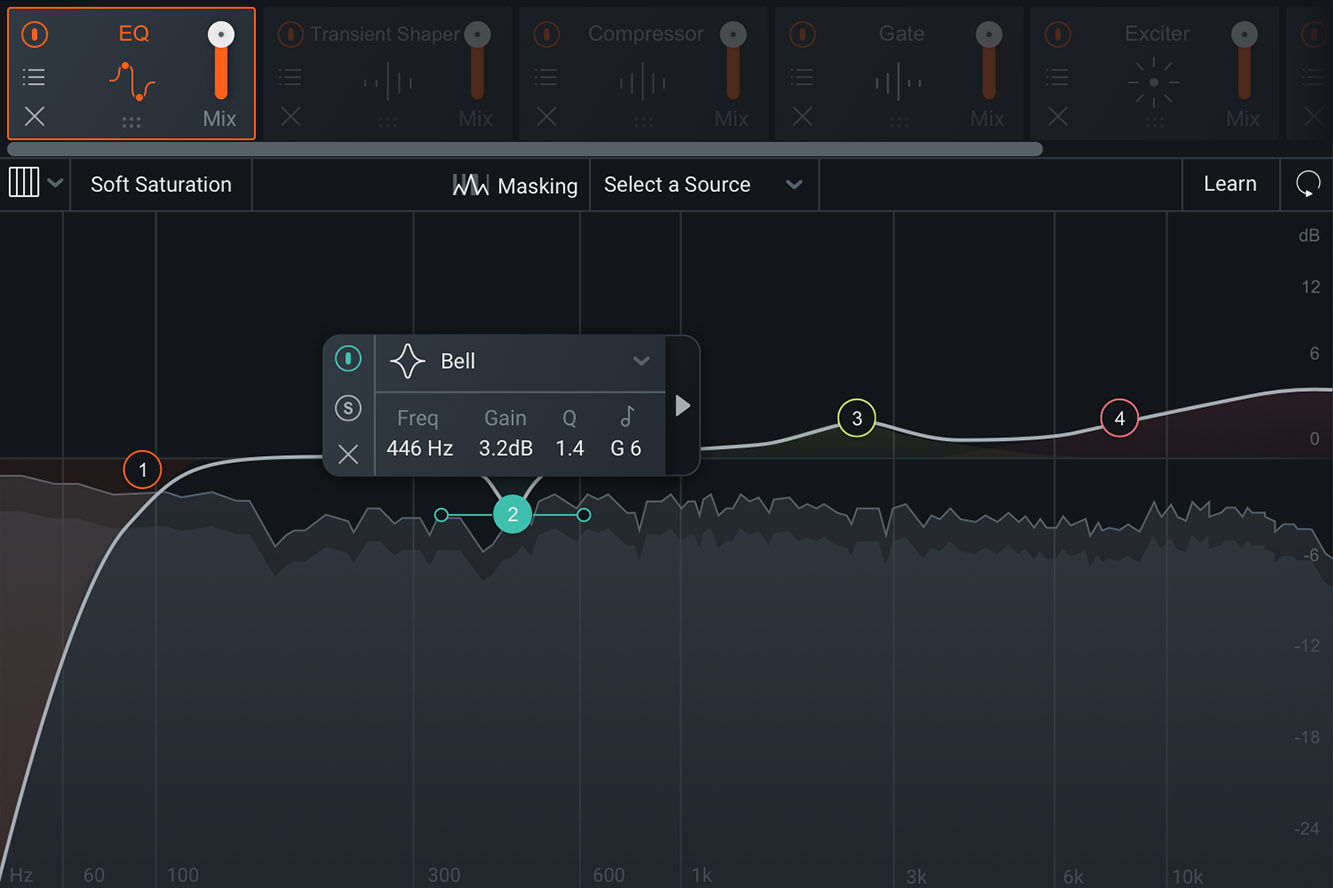Click the reset circular arrow icon beside Learn
The height and width of the screenshot is (888, 1333).
(x=1307, y=184)
